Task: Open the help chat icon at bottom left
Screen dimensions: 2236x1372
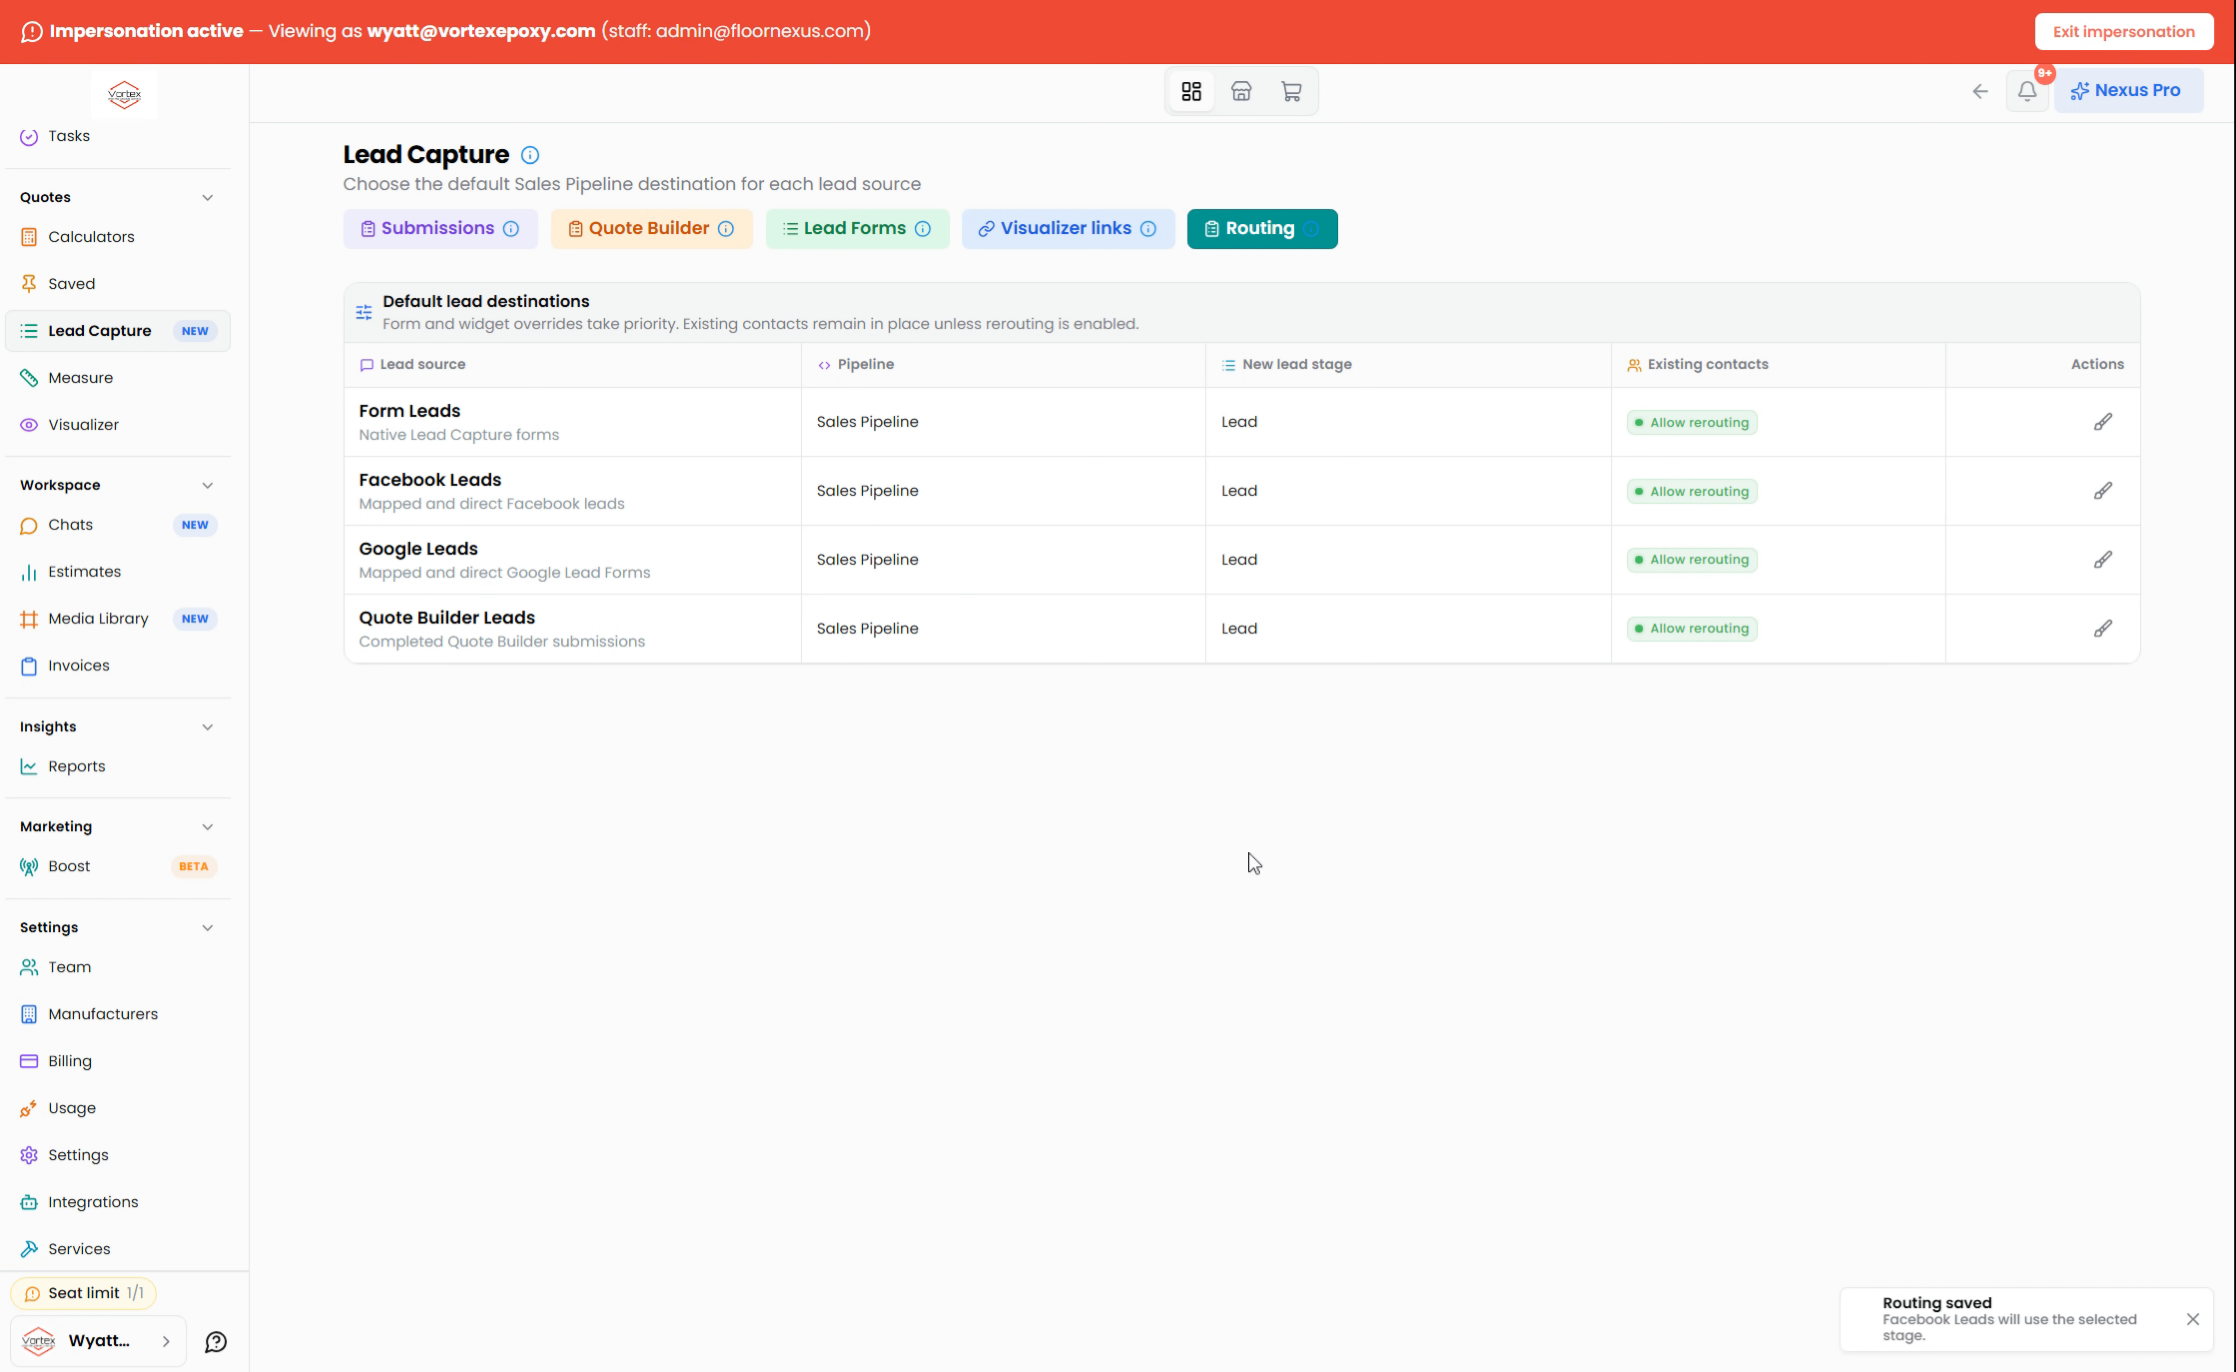Action: click(x=216, y=1342)
